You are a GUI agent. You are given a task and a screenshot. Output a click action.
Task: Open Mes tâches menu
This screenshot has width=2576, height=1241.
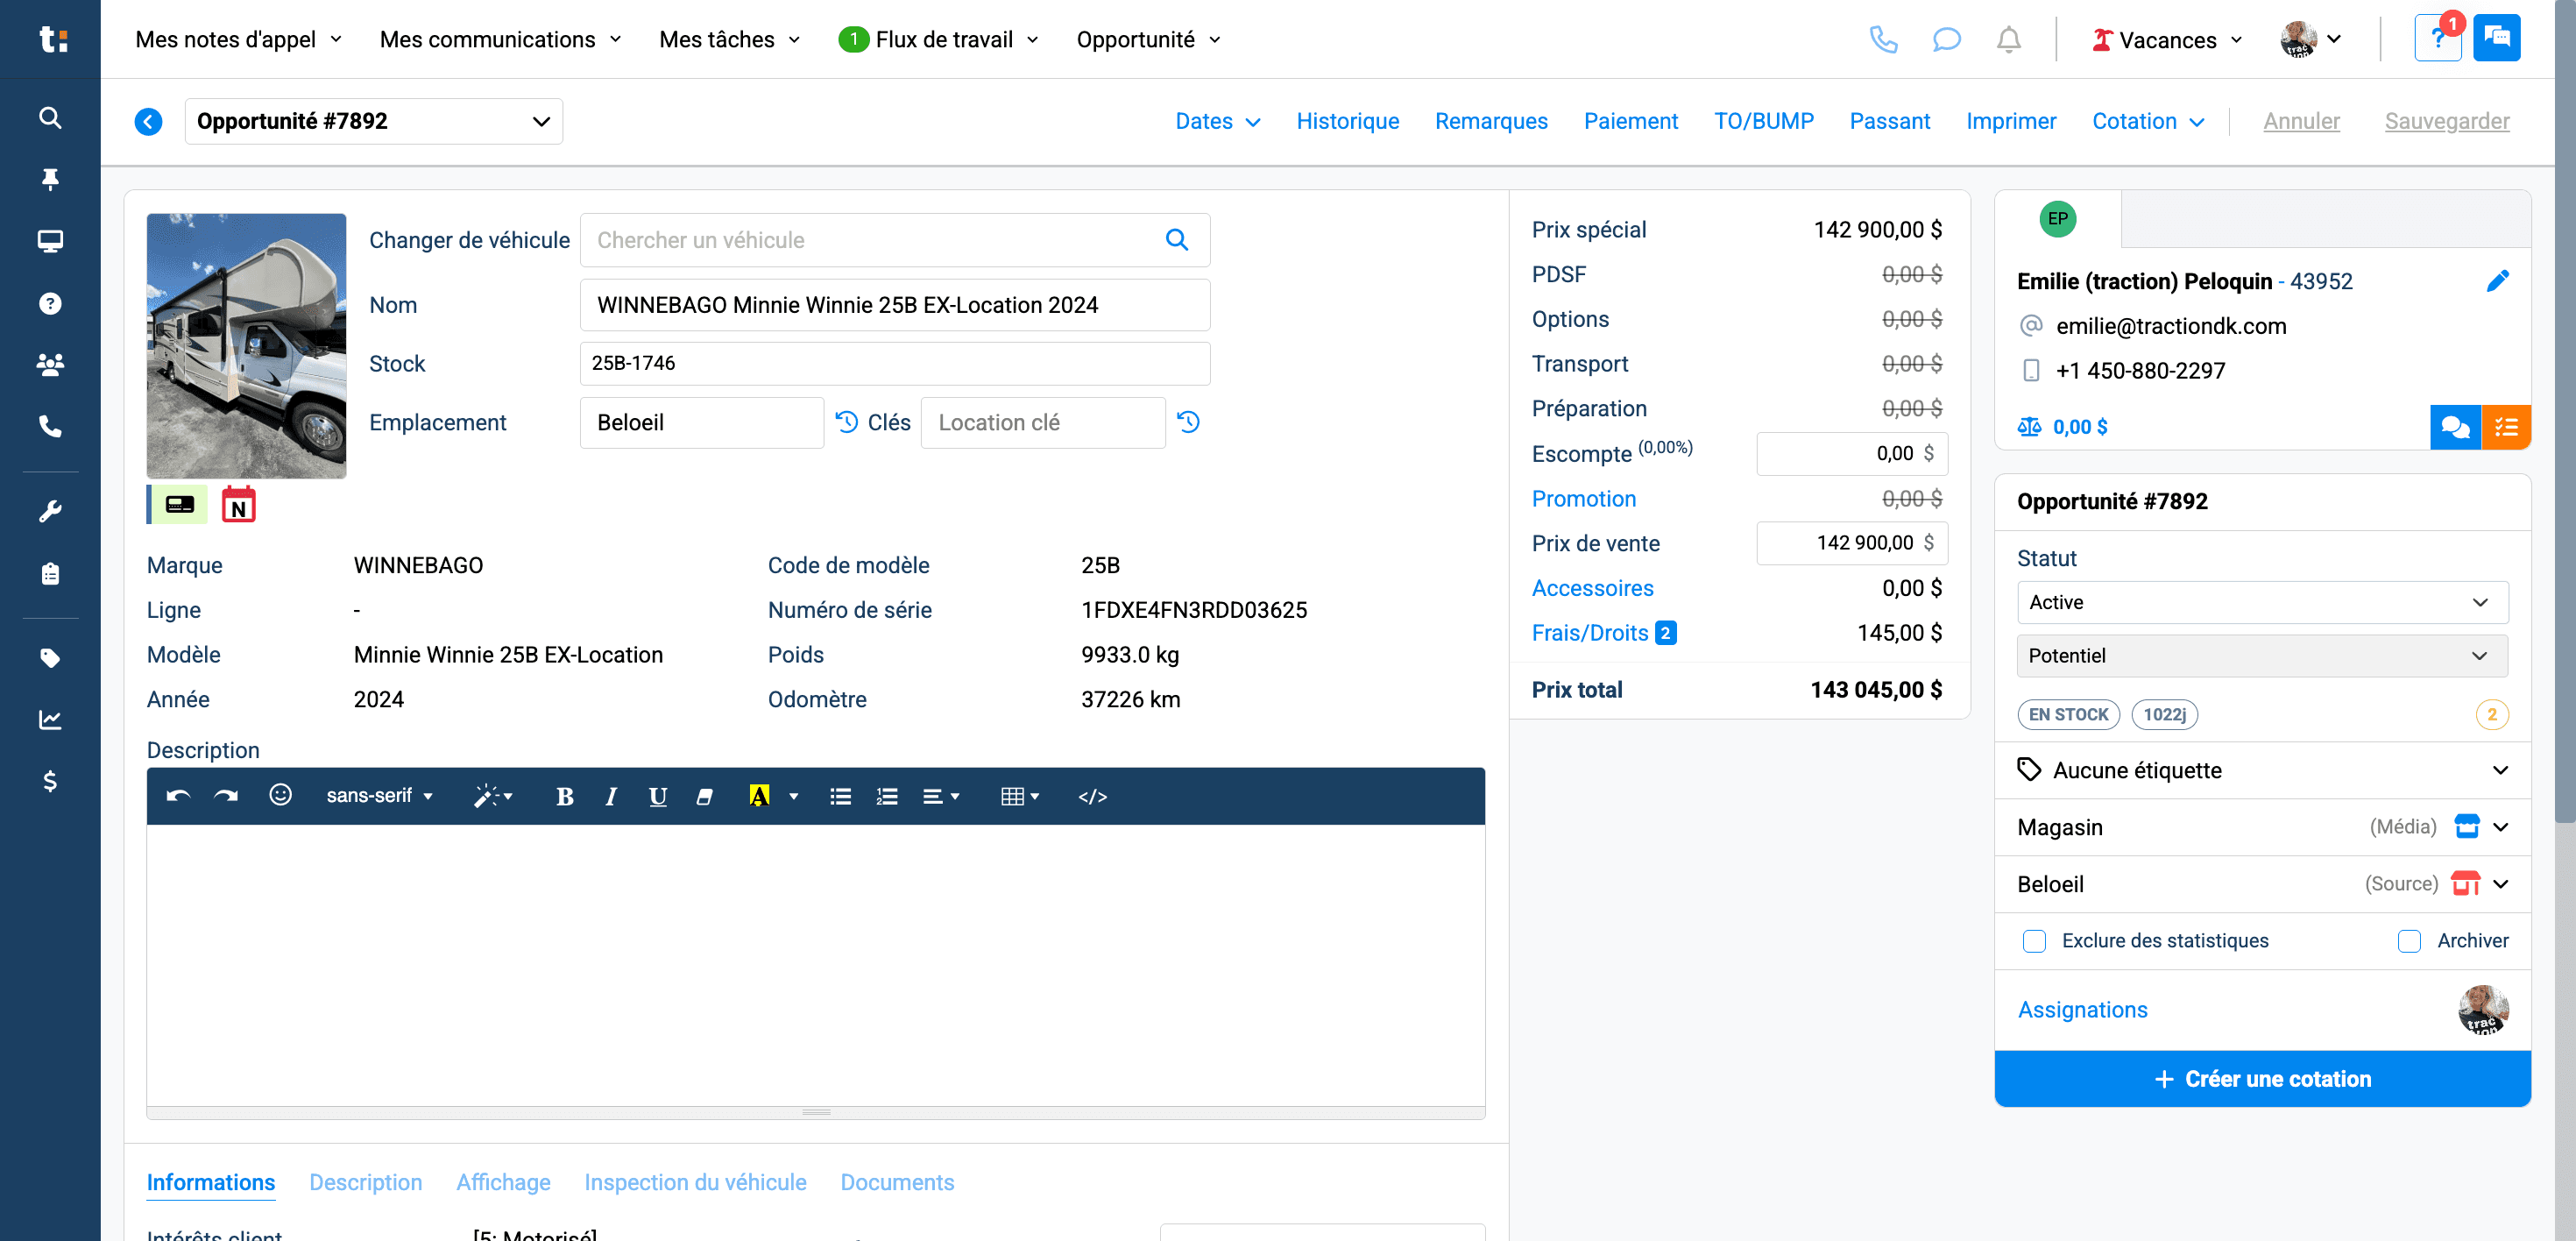(729, 40)
